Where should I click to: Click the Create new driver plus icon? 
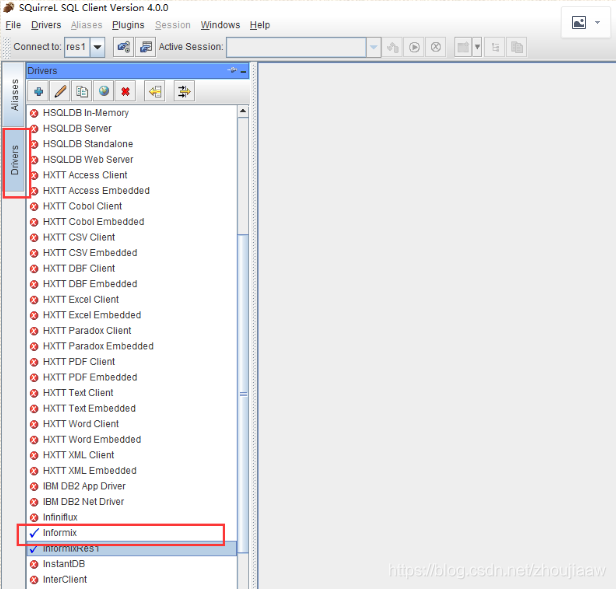[38, 92]
